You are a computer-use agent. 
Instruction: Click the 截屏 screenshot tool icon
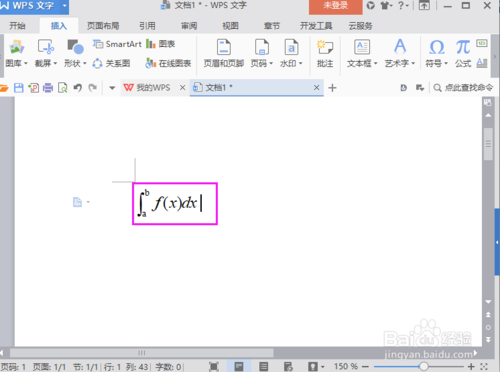tap(46, 47)
